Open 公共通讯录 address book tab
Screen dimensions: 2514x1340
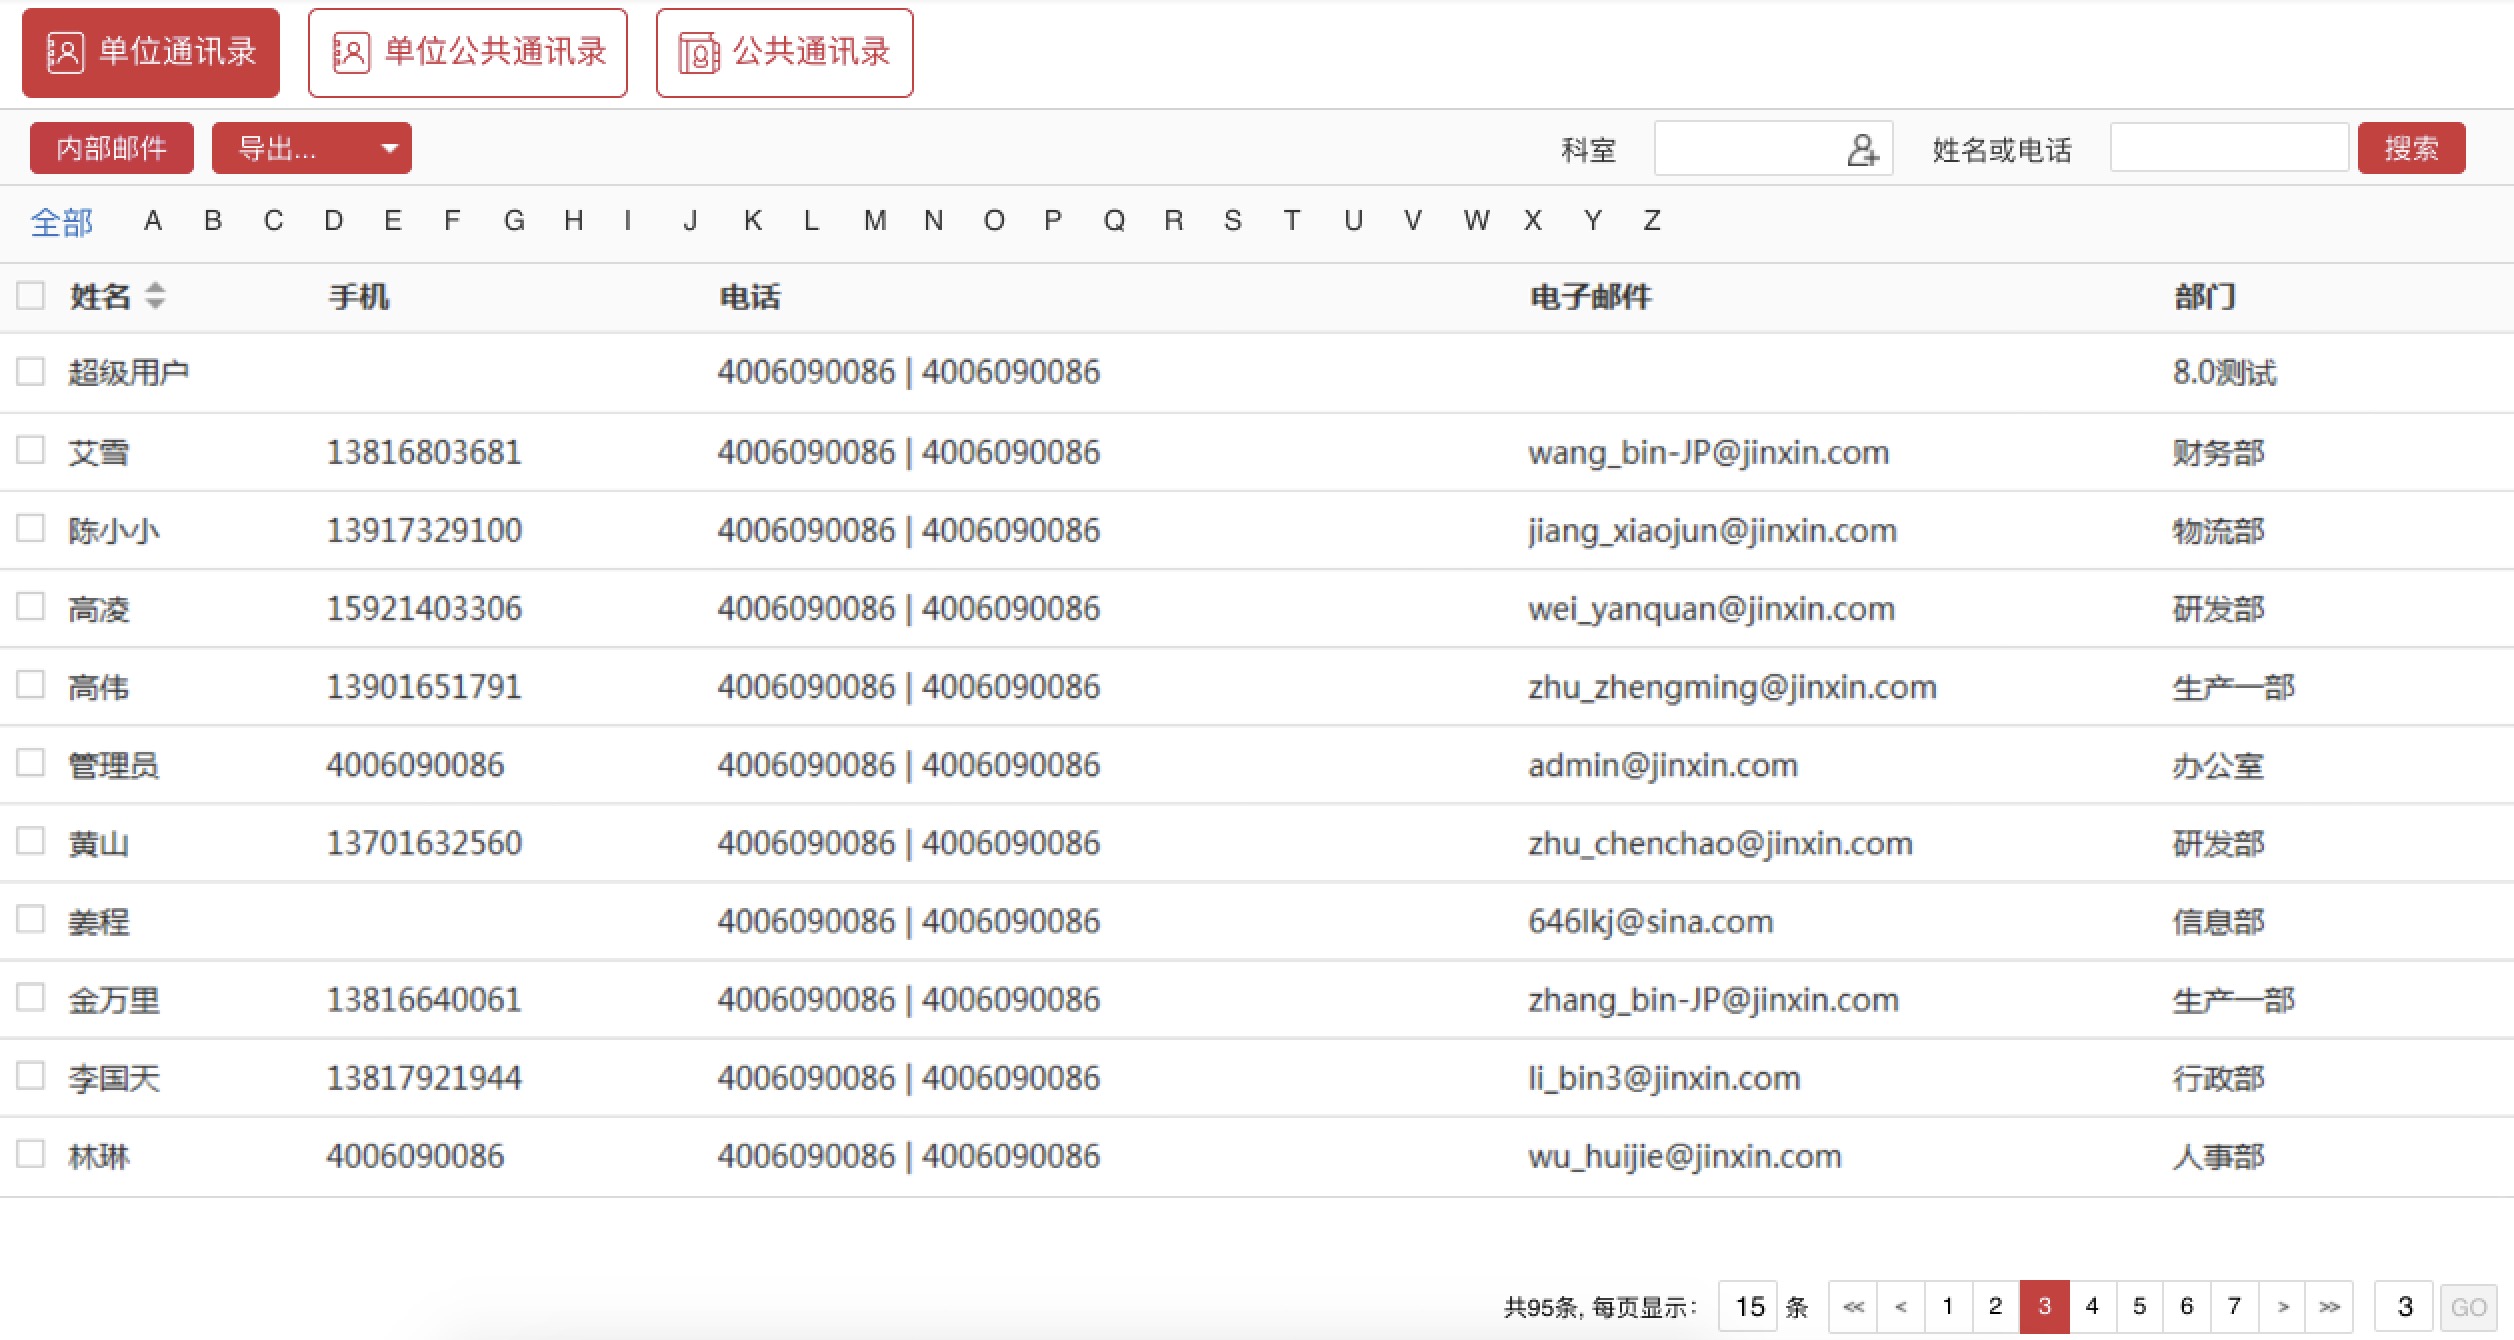coord(784,52)
